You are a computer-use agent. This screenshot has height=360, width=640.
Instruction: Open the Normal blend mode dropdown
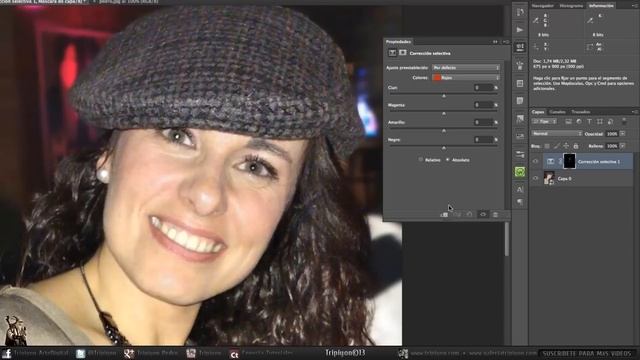[556, 133]
